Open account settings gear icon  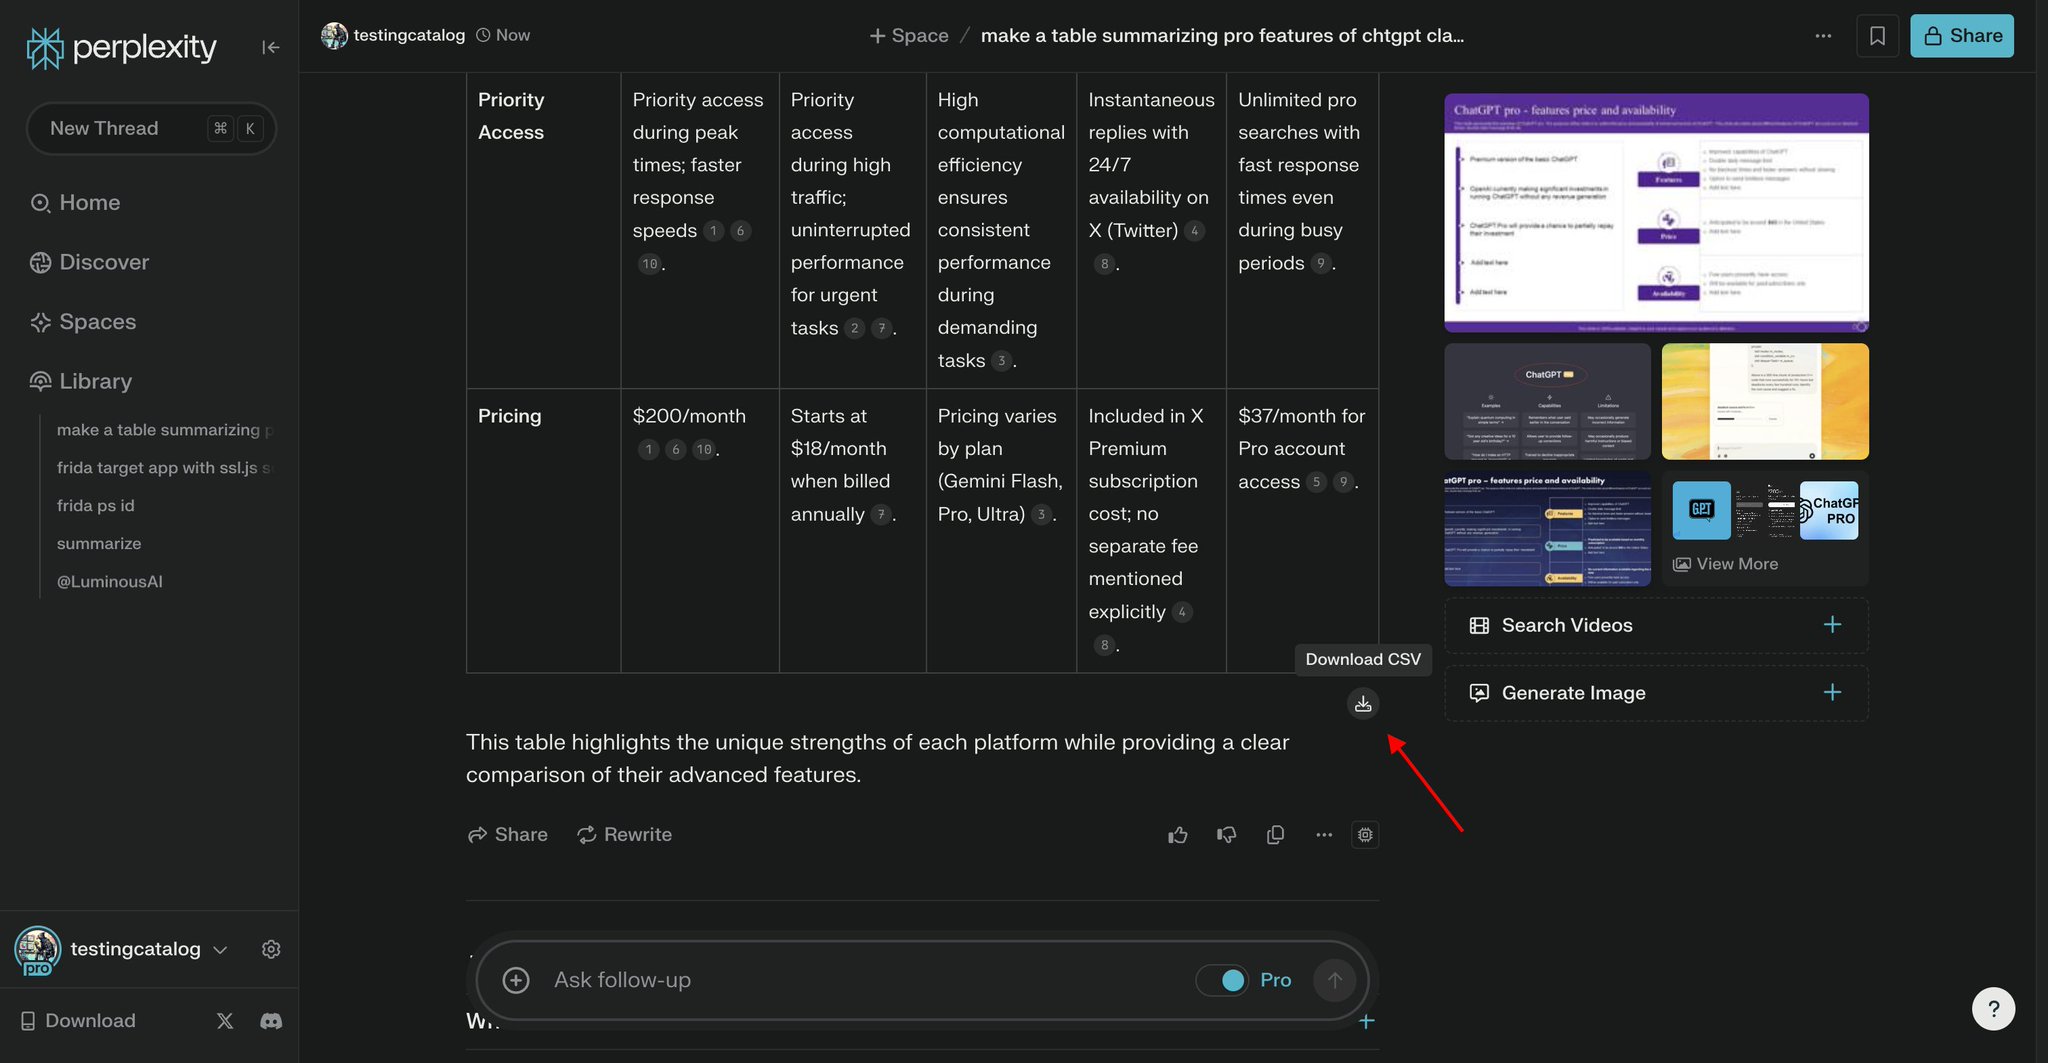point(271,949)
